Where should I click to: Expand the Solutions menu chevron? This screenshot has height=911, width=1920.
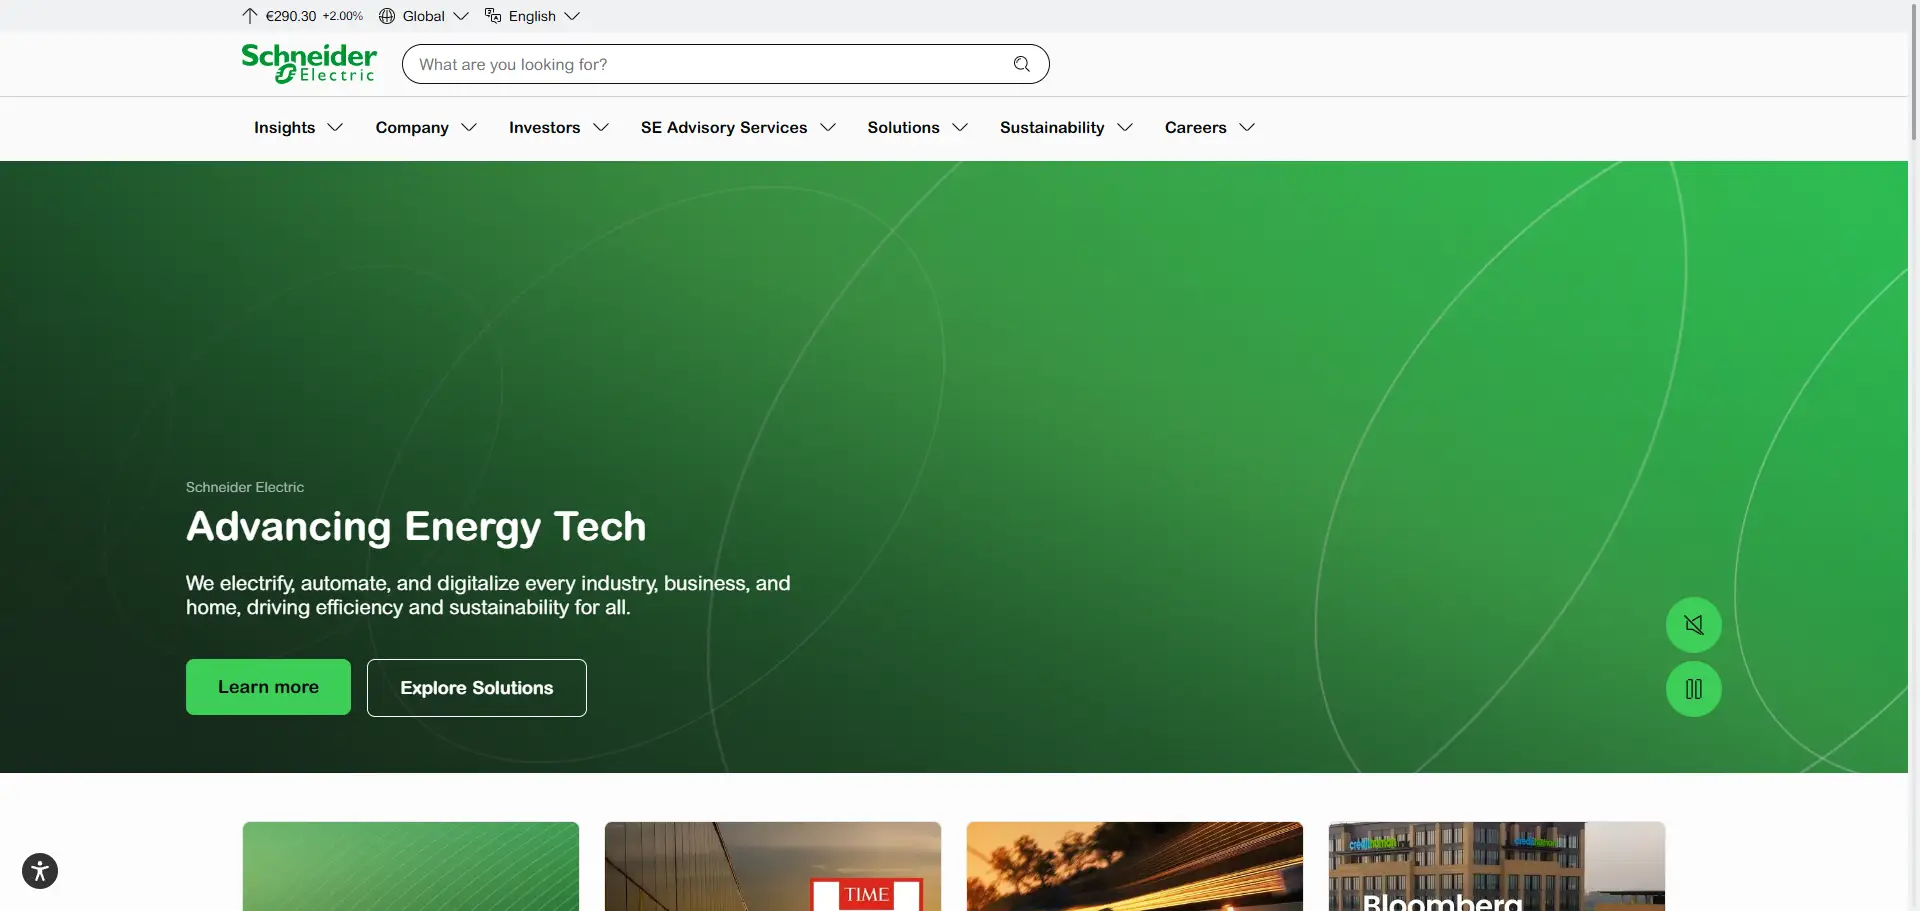click(x=960, y=128)
